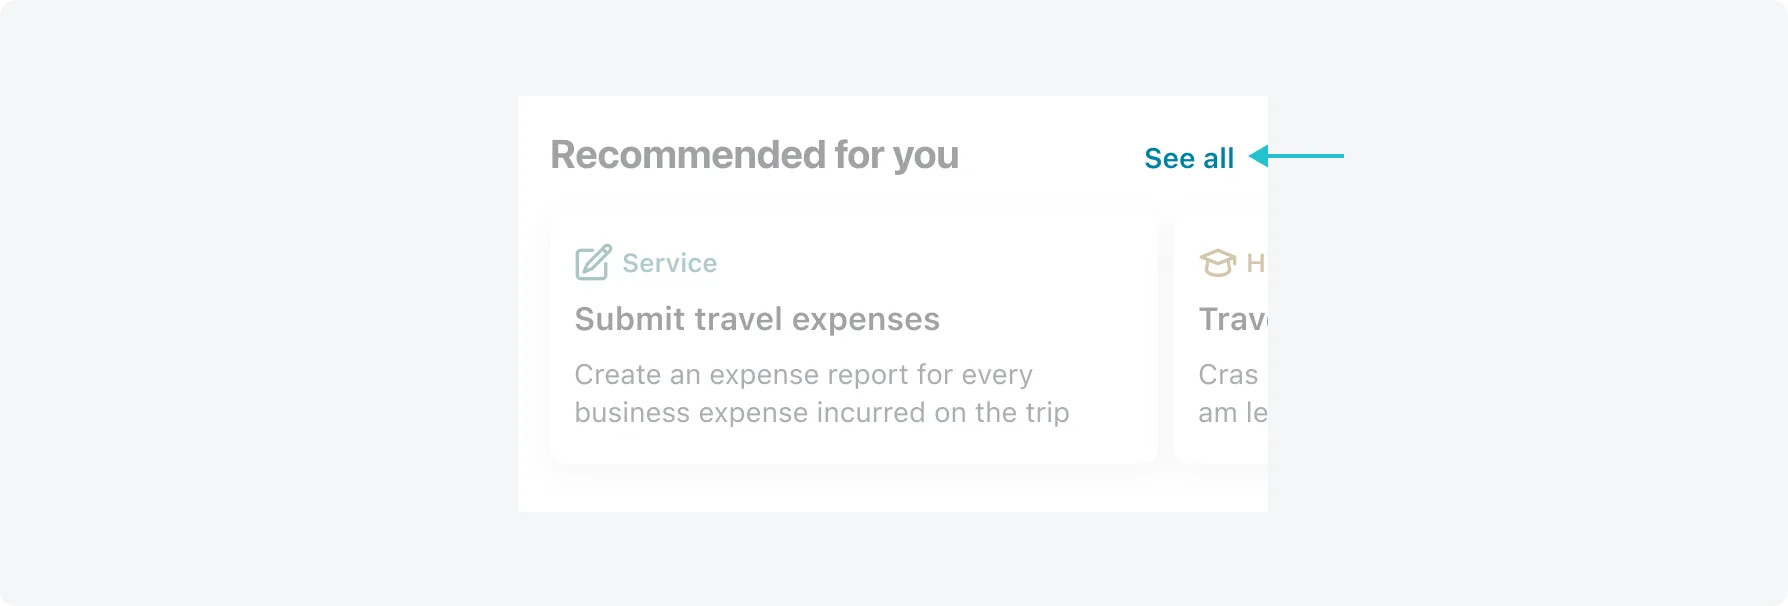
Task: Click the gap between the two recommendation cards
Action: (1166, 338)
